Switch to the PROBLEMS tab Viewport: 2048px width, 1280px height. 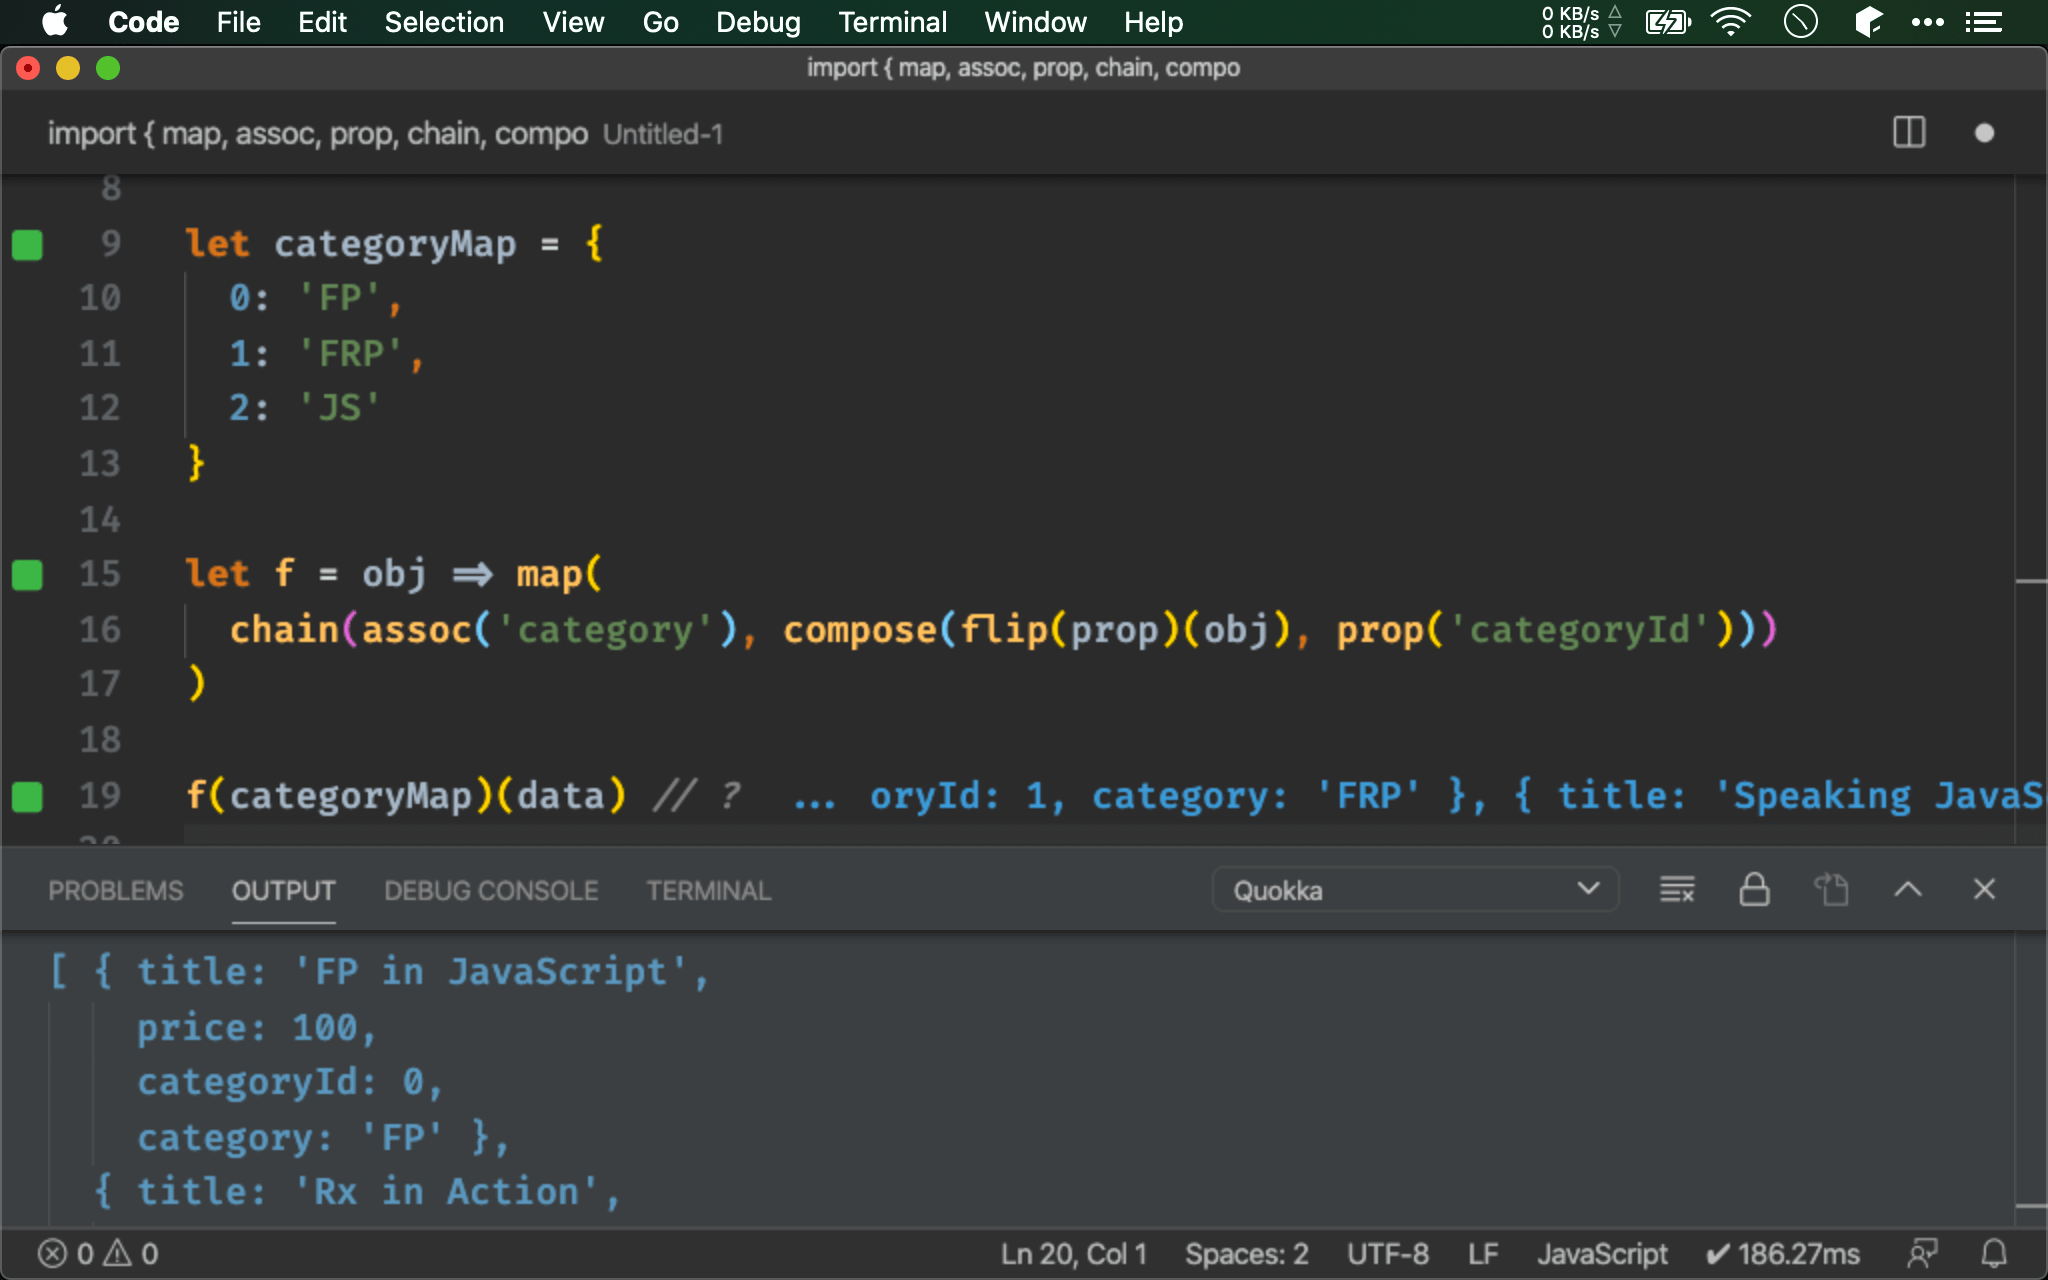pyautogui.click(x=116, y=890)
